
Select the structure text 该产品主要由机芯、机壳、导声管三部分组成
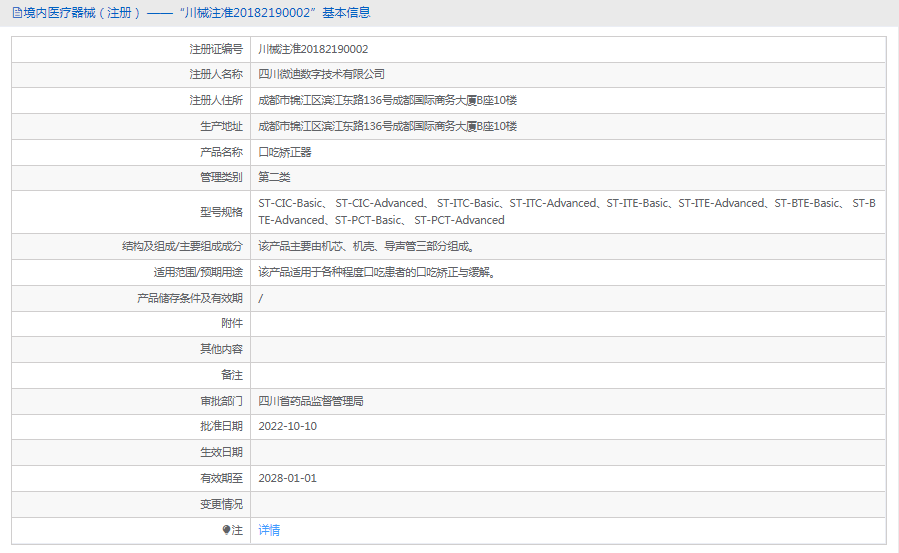pos(366,246)
